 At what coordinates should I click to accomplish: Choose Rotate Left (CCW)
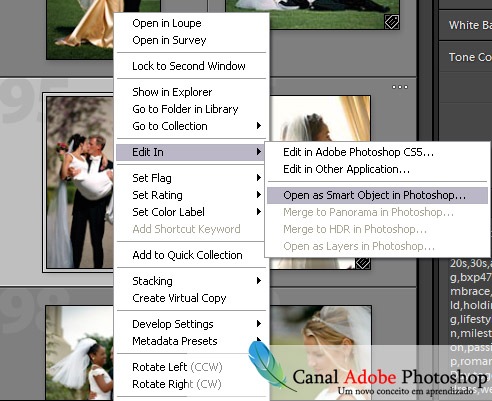[191, 367]
